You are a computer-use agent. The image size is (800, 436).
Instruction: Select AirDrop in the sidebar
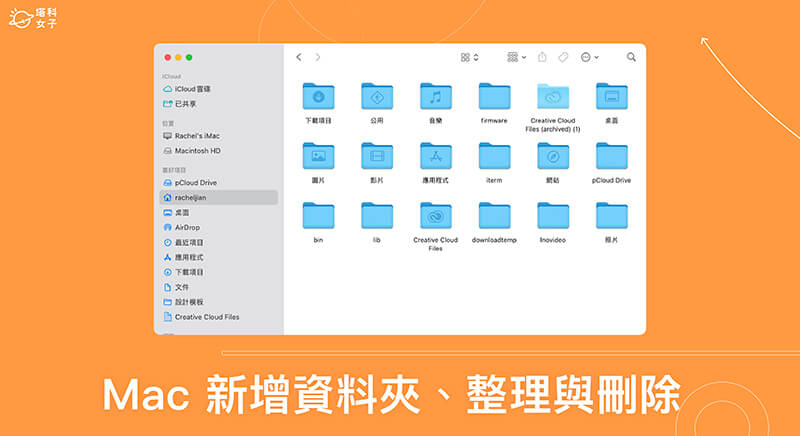click(187, 227)
